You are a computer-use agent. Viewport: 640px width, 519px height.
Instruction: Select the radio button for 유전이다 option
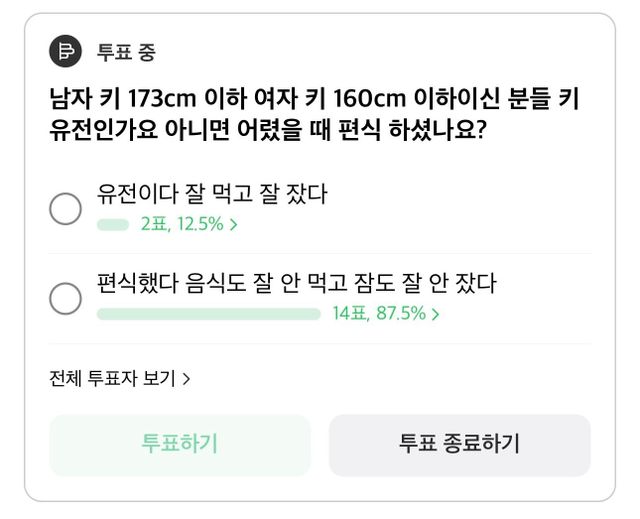pyautogui.click(x=66, y=208)
